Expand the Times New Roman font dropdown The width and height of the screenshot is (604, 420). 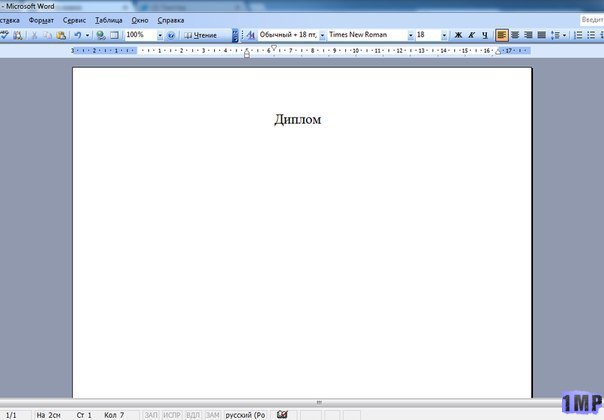point(410,35)
